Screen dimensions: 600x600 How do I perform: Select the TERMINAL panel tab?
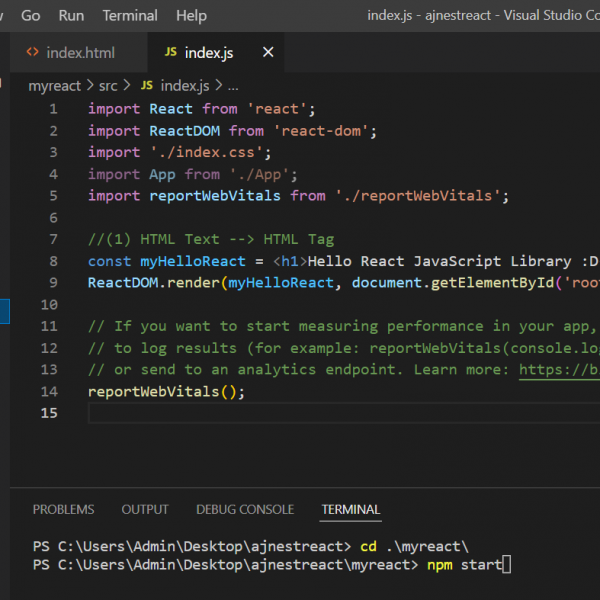click(x=350, y=509)
